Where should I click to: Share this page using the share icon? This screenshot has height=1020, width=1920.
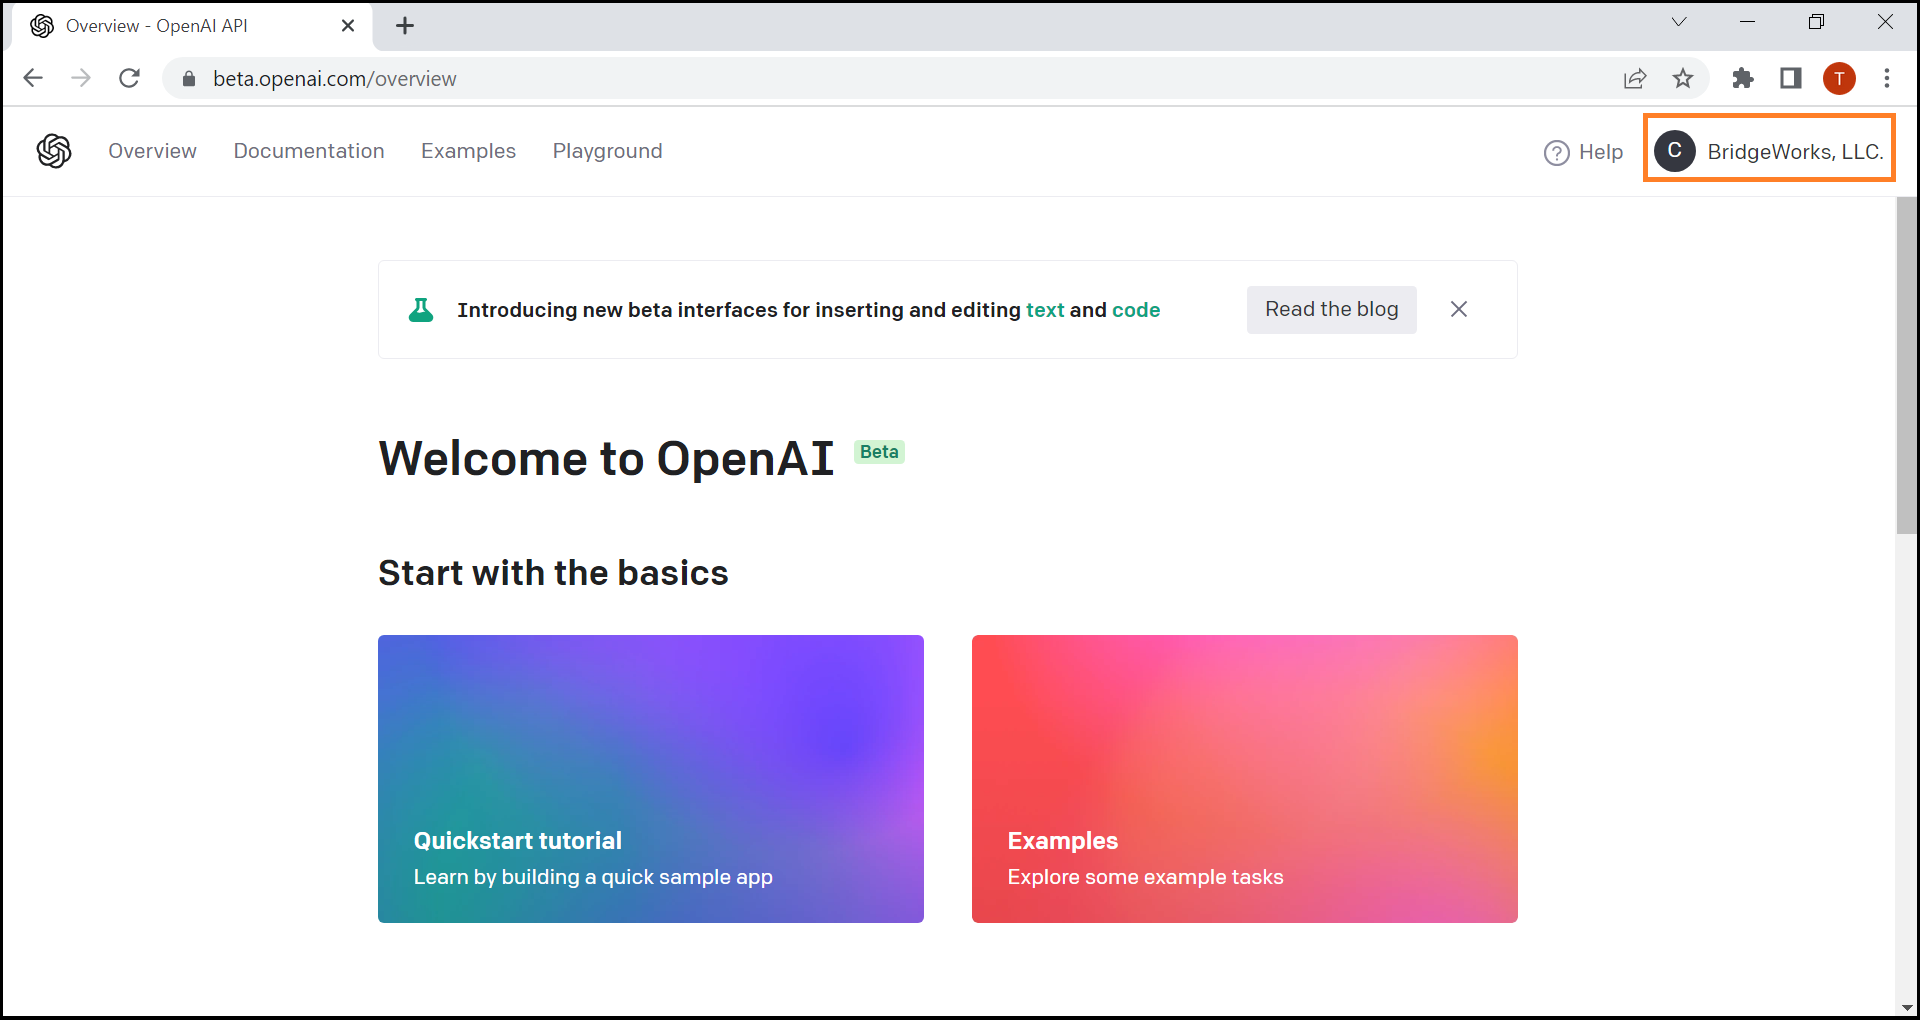tap(1635, 78)
